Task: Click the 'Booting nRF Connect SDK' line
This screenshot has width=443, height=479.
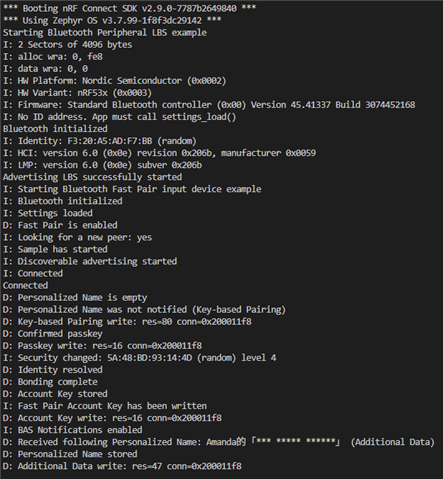Action: (129, 8)
